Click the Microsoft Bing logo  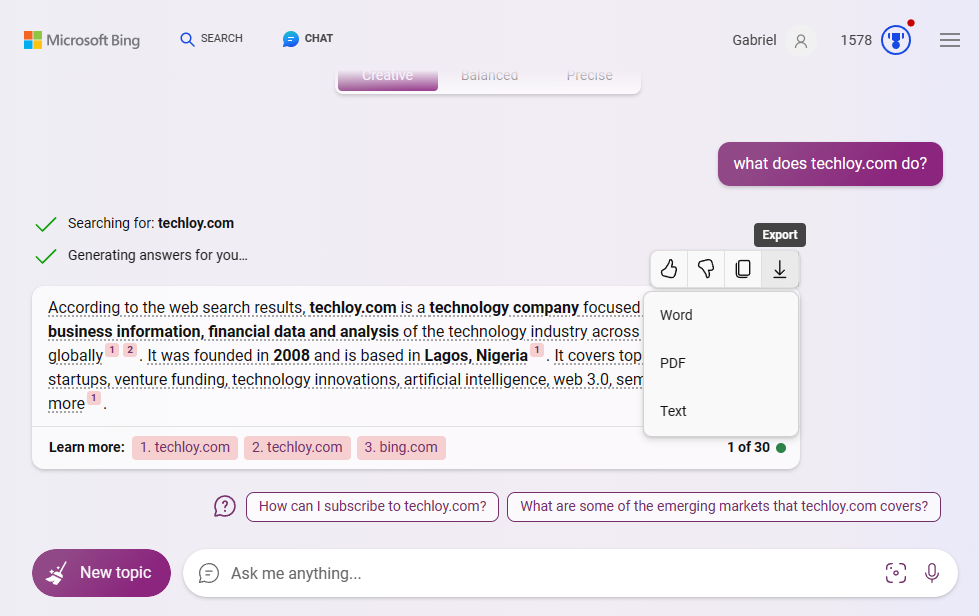[x=82, y=40]
